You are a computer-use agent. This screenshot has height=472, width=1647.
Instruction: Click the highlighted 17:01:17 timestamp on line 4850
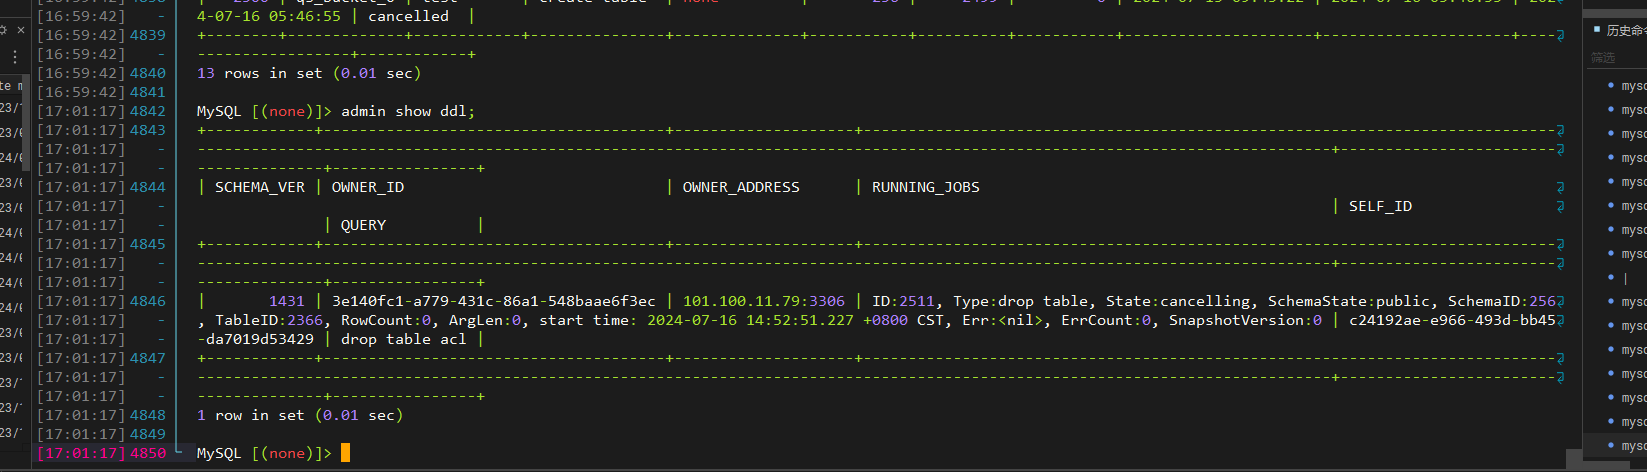[81, 453]
